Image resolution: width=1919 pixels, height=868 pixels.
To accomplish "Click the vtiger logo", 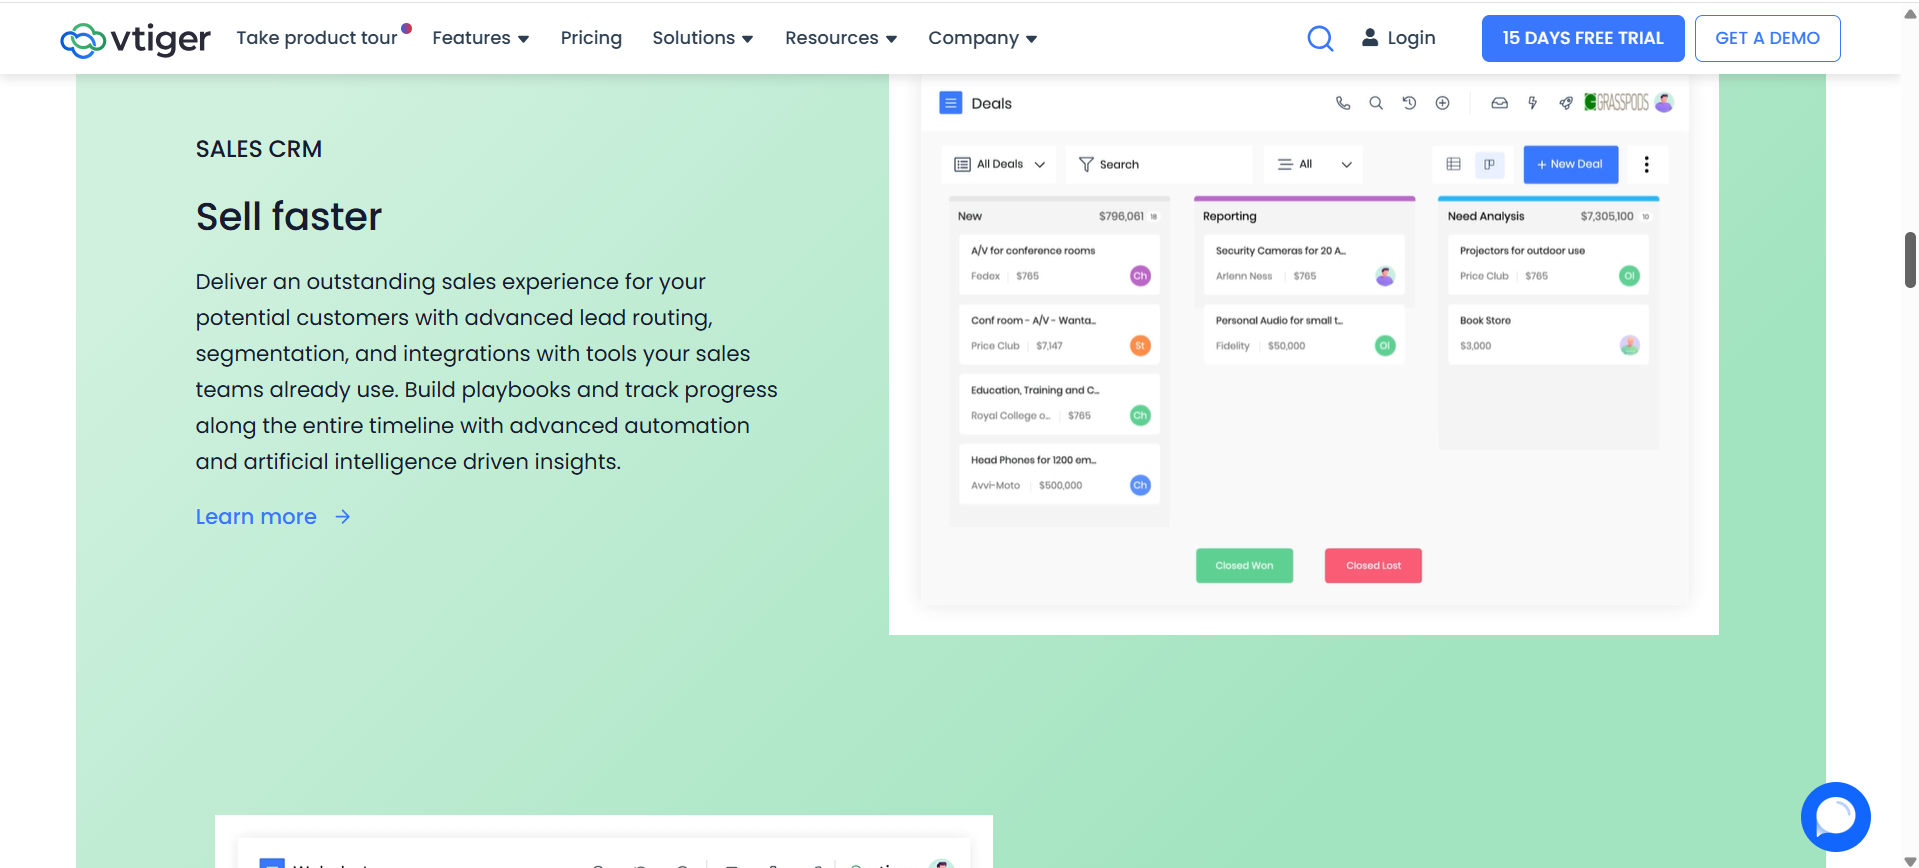I will pyautogui.click(x=135, y=39).
